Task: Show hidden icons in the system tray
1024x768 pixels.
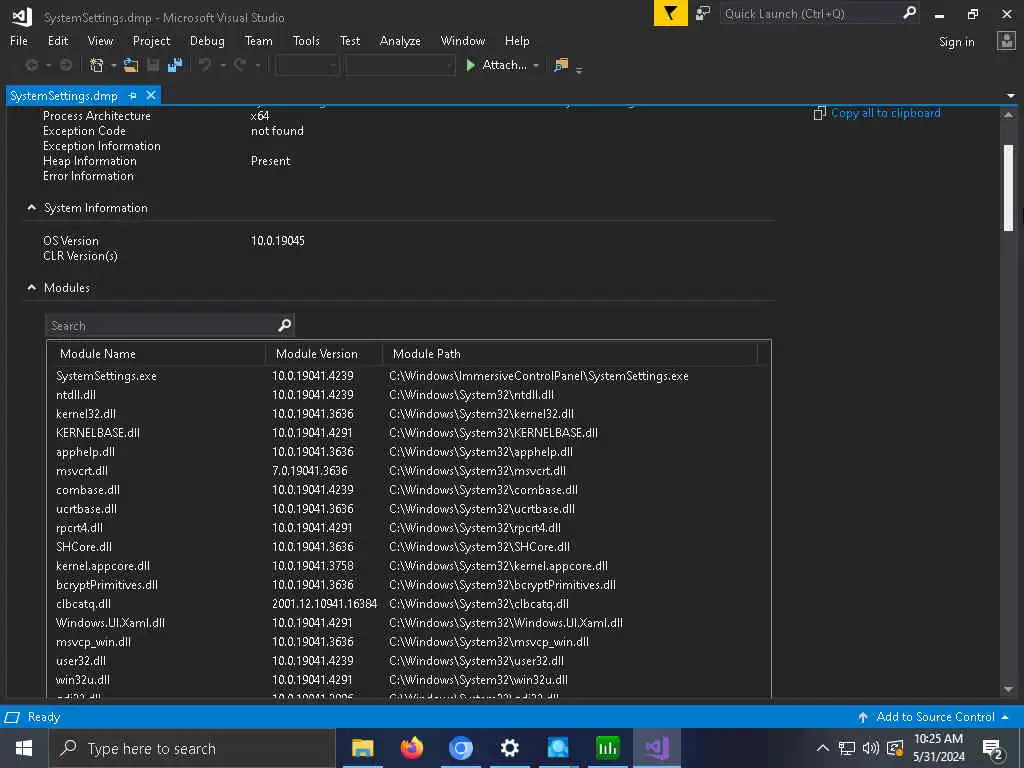Action: coord(822,748)
